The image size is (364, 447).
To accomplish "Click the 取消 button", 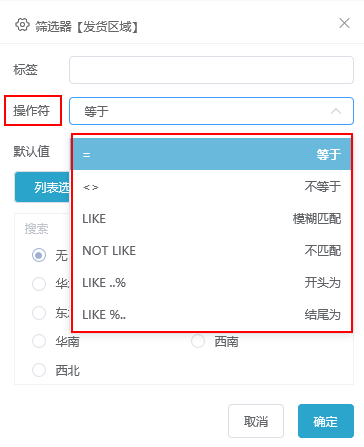I will pos(256,421).
